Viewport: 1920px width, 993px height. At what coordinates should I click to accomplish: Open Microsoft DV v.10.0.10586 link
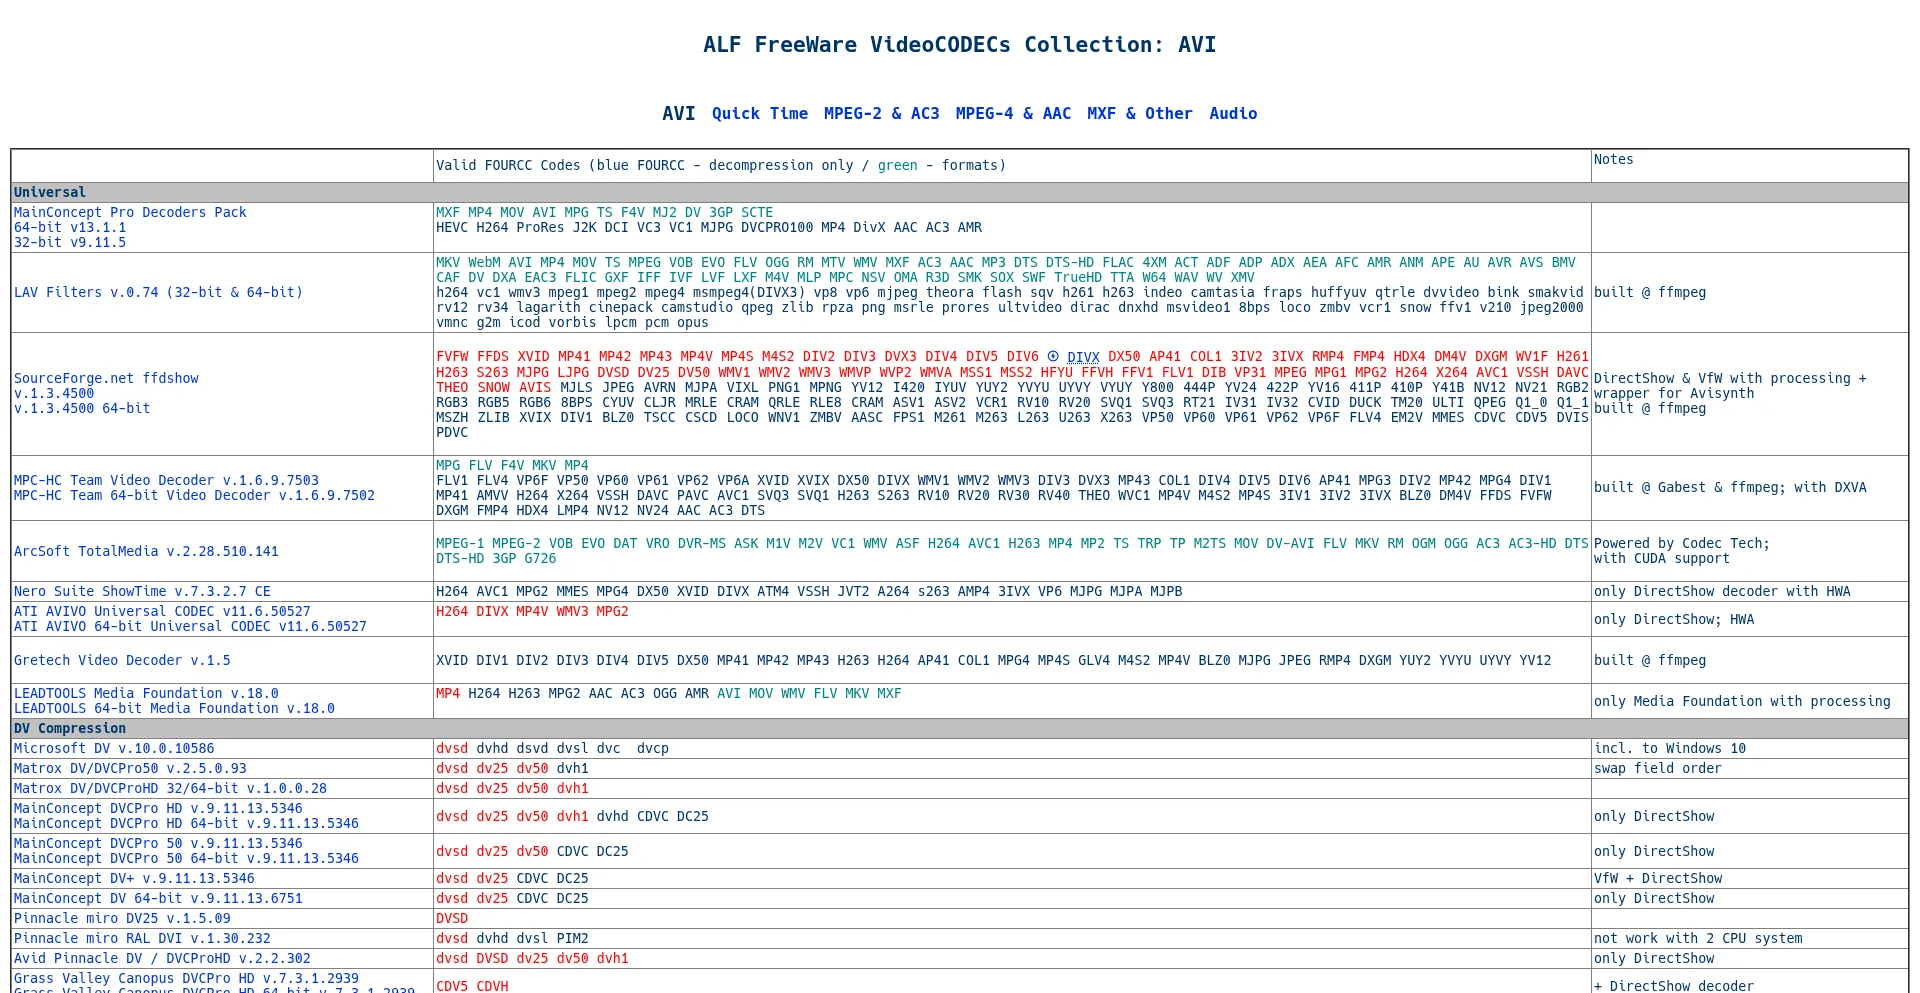[114, 748]
